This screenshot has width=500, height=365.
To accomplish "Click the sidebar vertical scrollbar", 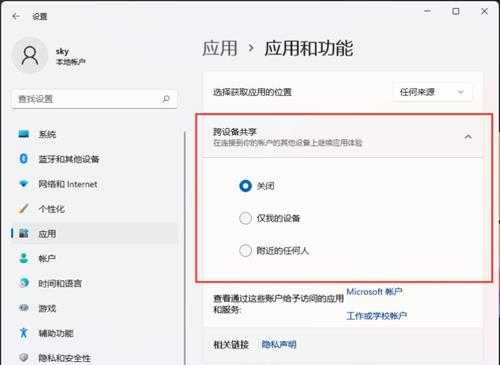I will click(185, 247).
